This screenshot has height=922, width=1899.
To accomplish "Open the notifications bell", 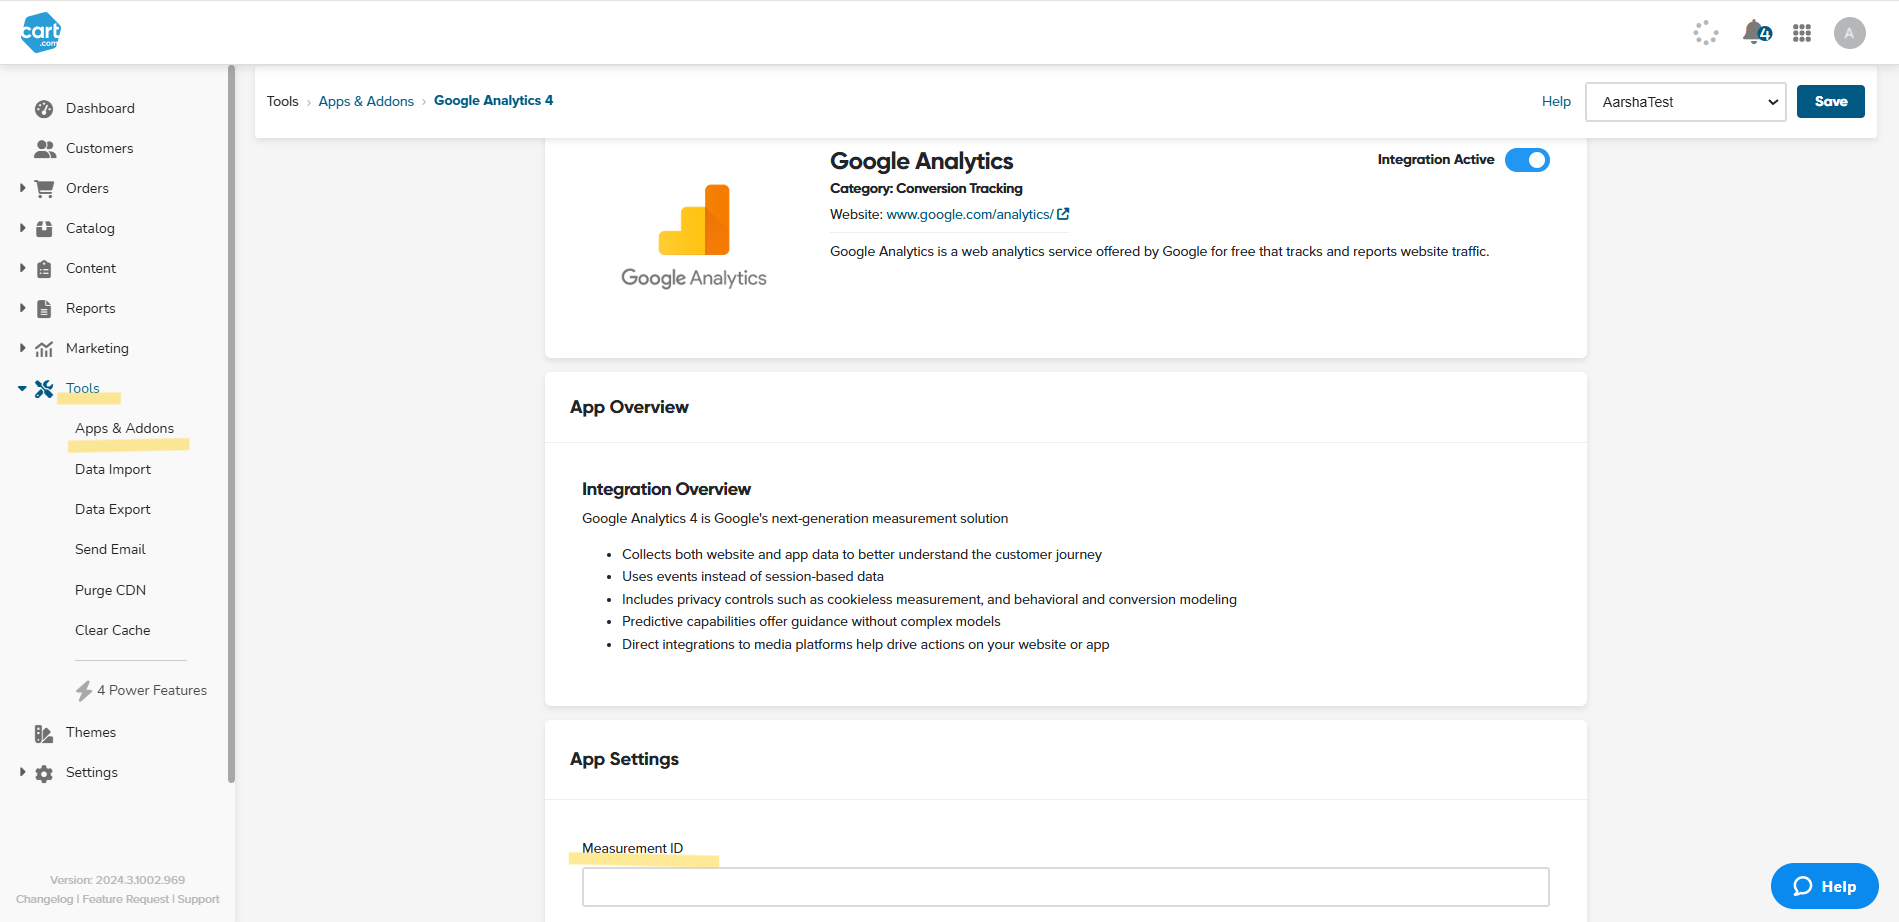I will pyautogui.click(x=1755, y=33).
